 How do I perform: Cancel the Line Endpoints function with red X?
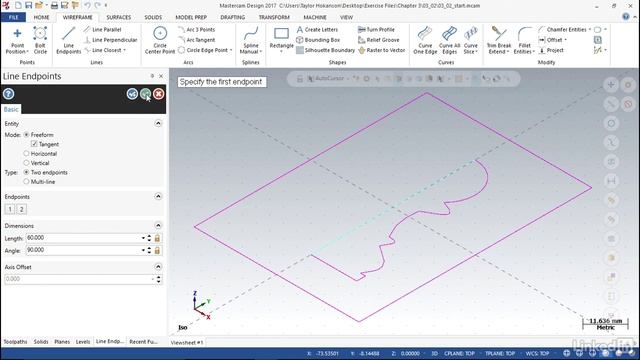point(159,94)
